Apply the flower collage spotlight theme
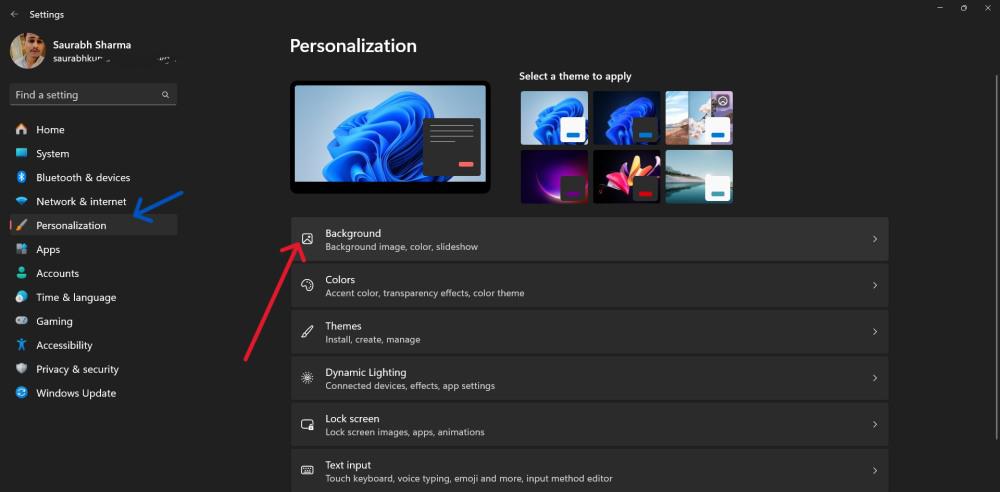 (x=699, y=117)
